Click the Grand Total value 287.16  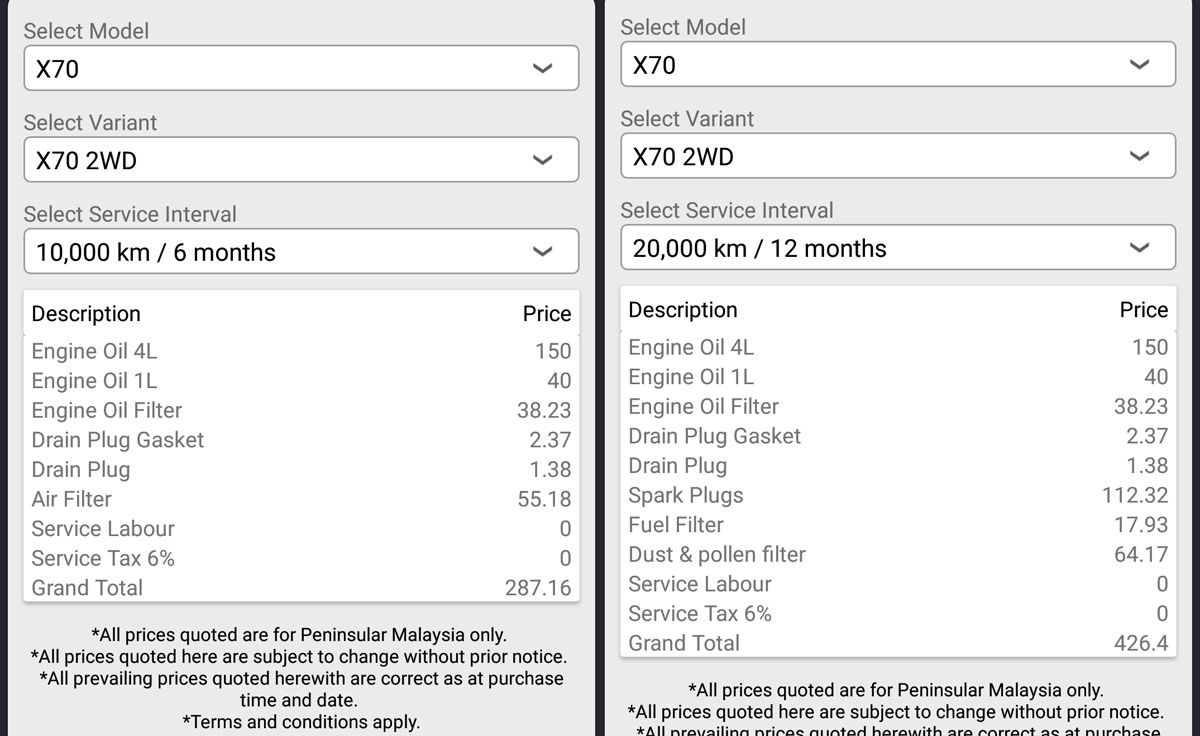538,588
